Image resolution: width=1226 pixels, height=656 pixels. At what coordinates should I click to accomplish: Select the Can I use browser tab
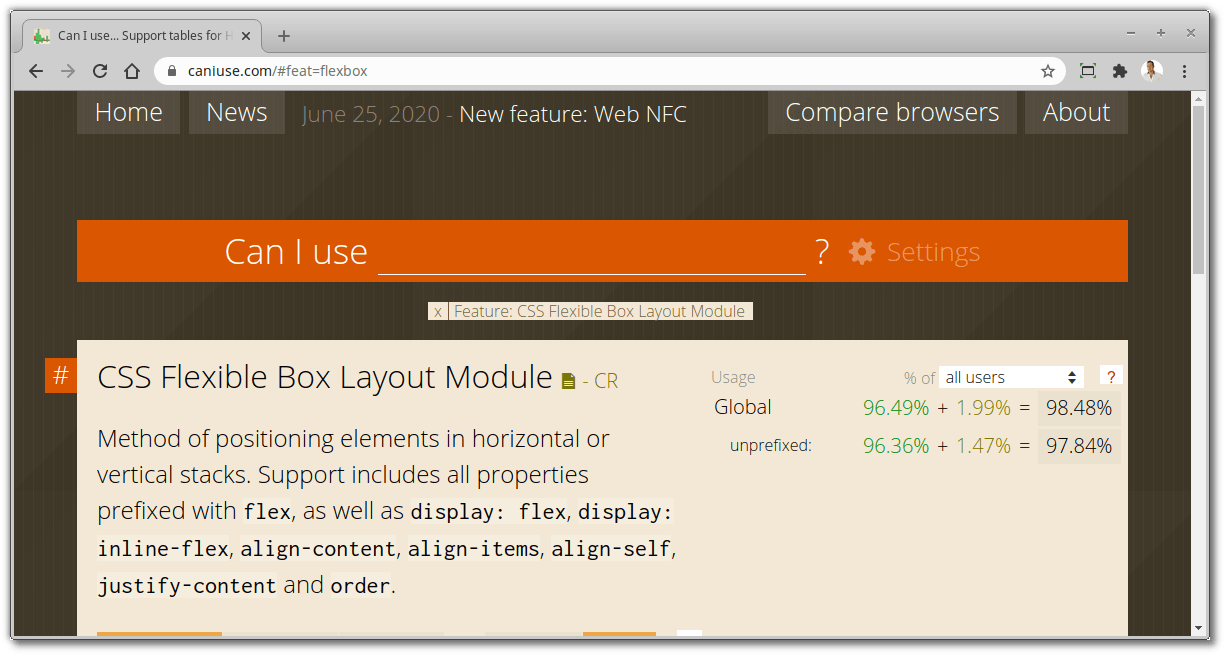[x=140, y=36]
